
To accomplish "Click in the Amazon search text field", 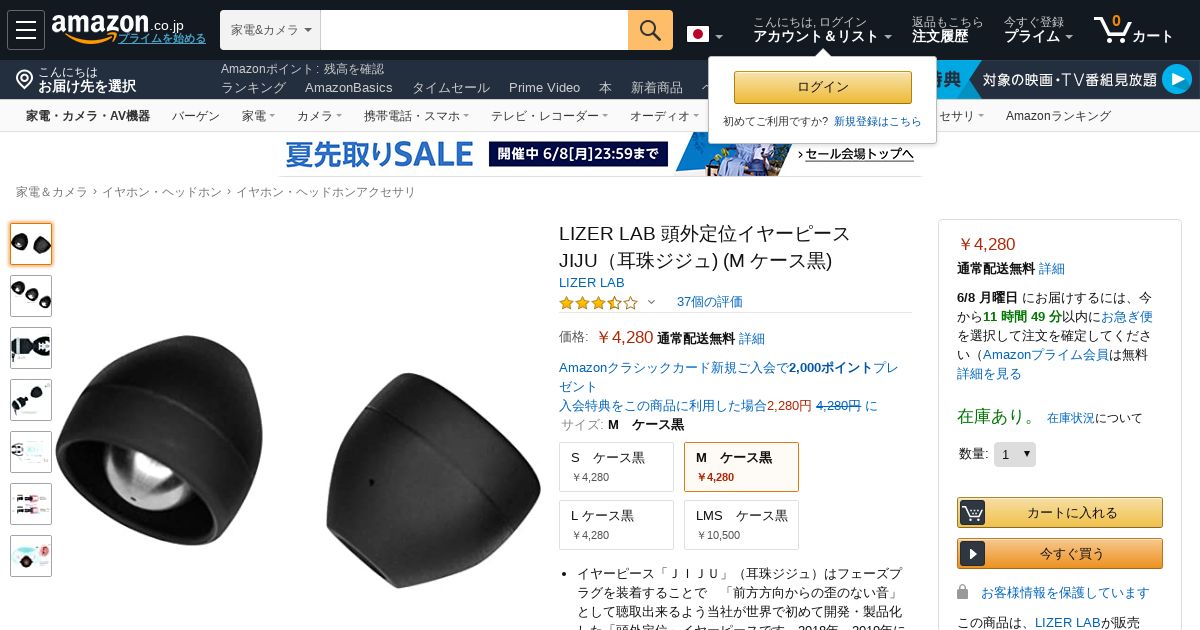I will click(474, 30).
